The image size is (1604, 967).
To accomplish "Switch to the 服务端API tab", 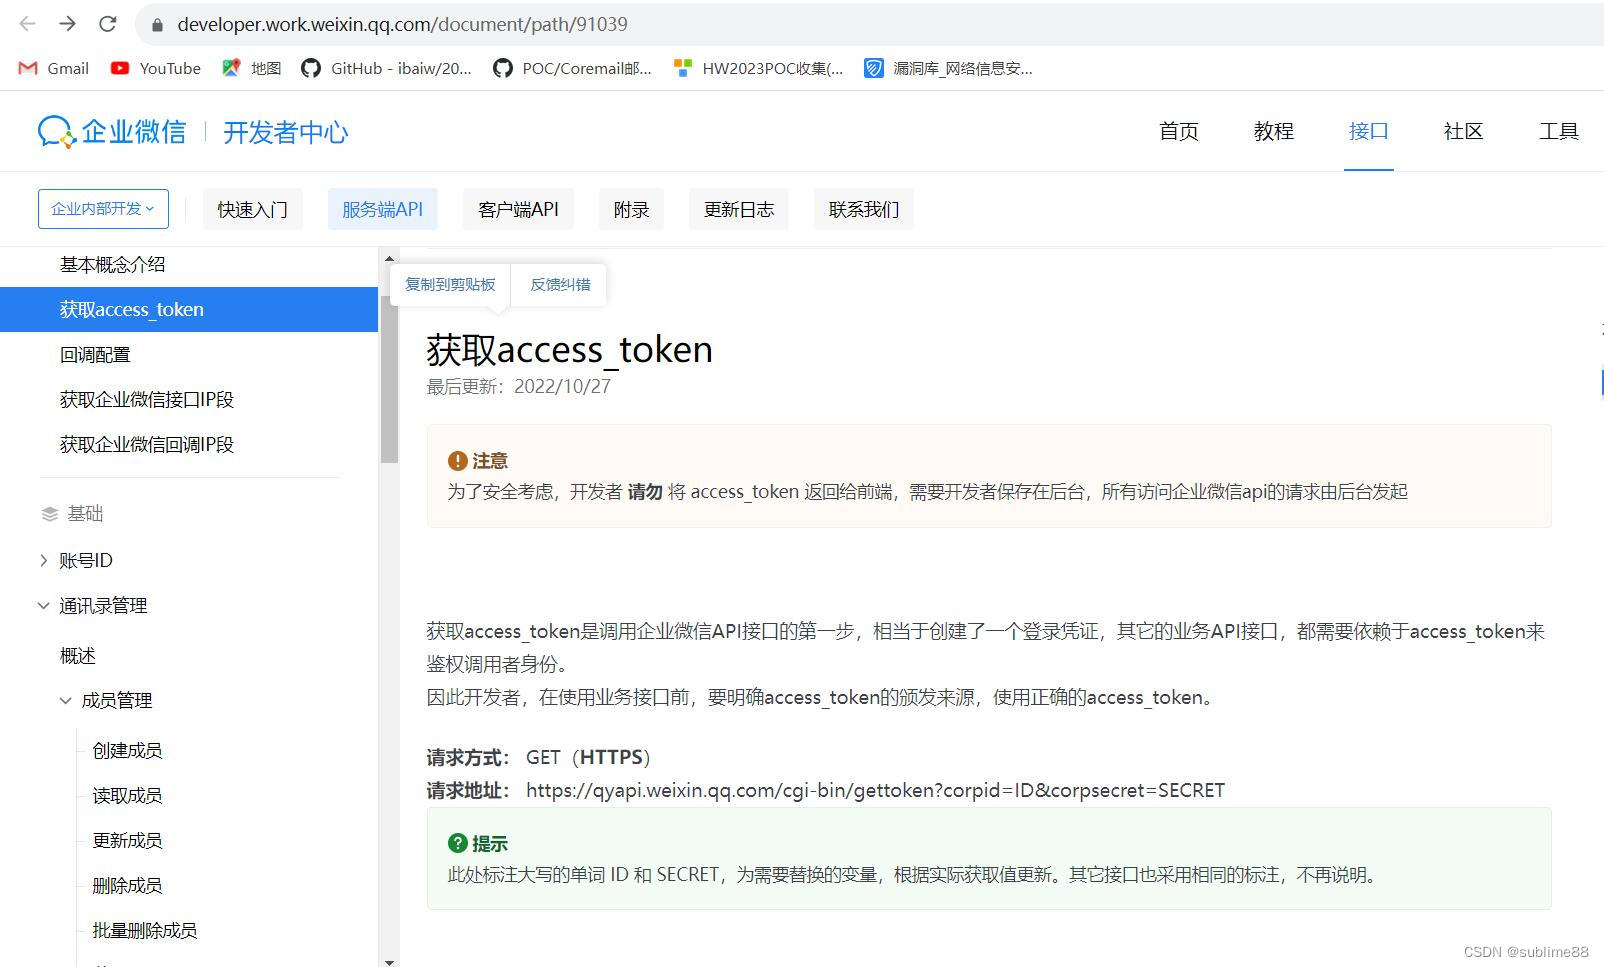I will (382, 209).
